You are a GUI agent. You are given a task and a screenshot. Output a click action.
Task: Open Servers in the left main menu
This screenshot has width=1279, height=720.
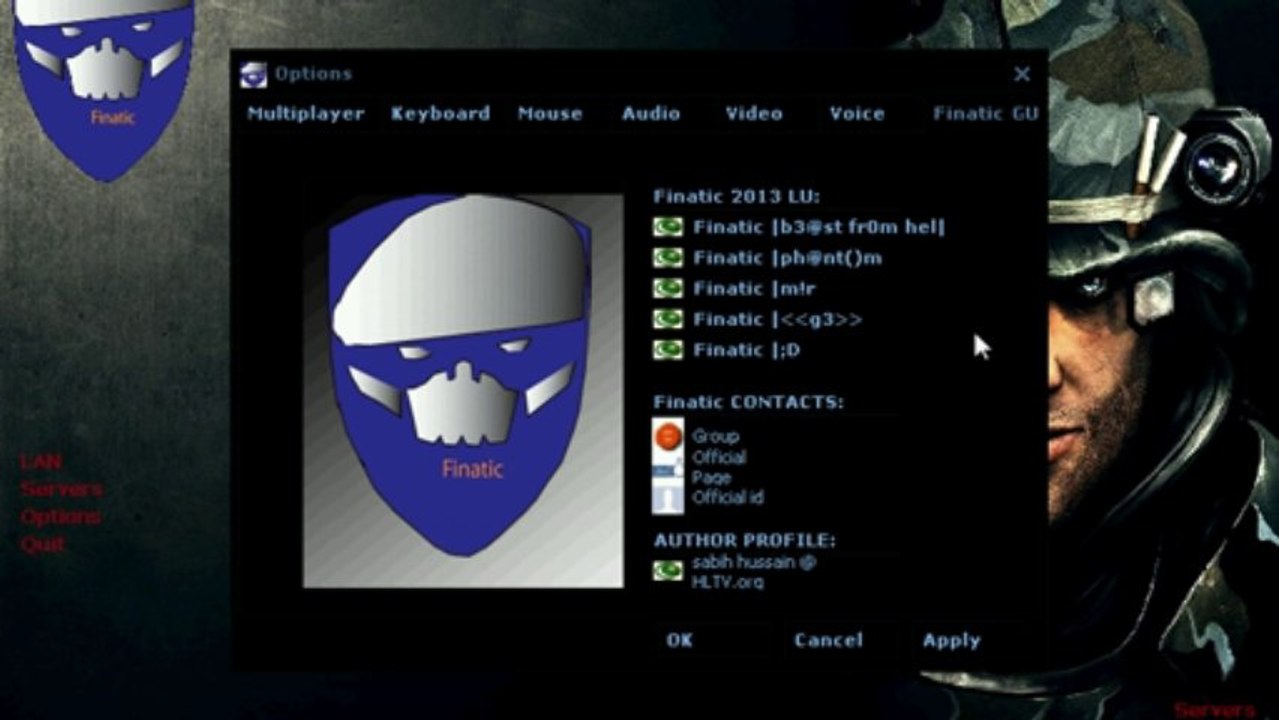(x=61, y=490)
